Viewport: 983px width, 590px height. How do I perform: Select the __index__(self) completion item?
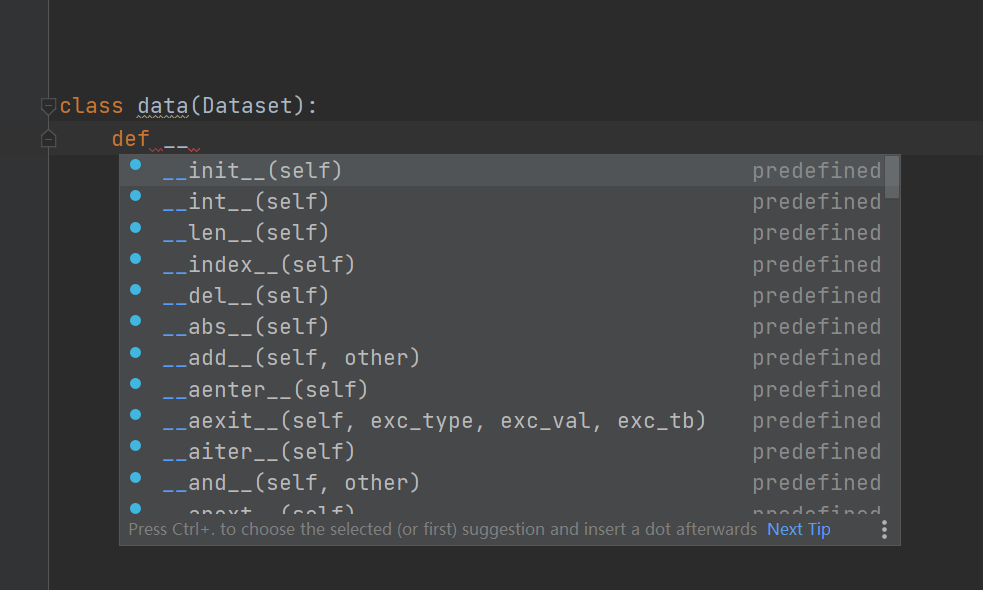click(x=259, y=265)
